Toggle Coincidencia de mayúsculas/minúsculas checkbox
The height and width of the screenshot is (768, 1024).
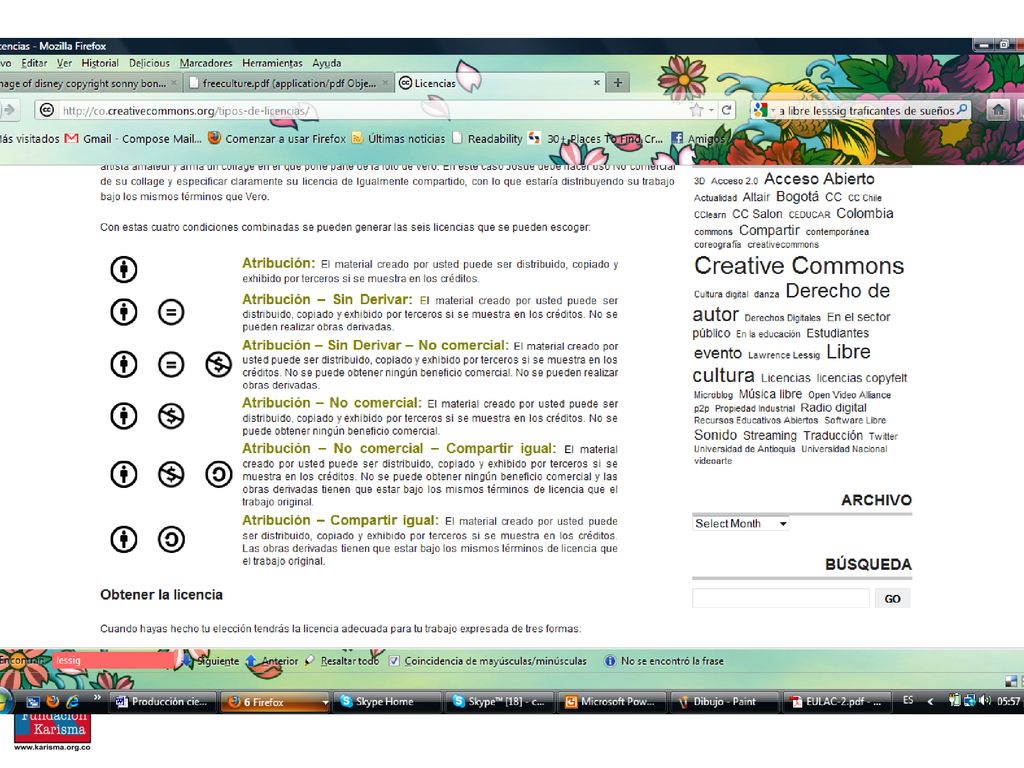pyautogui.click(x=394, y=661)
